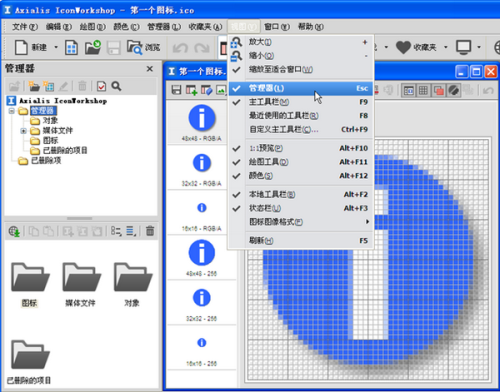The image size is (500, 392).
Task: Open the 管理器 menu in the menu bar
Action: click(x=164, y=27)
